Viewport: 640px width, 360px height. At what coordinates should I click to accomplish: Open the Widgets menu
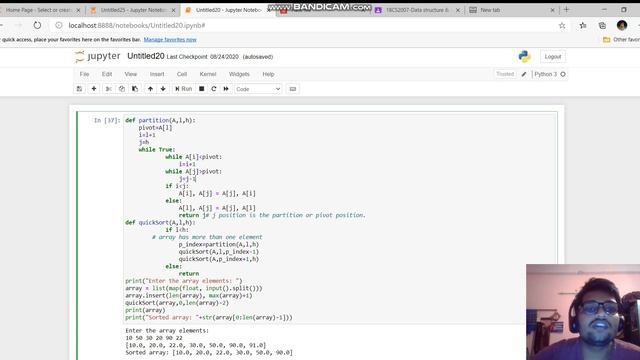click(x=239, y=74)
